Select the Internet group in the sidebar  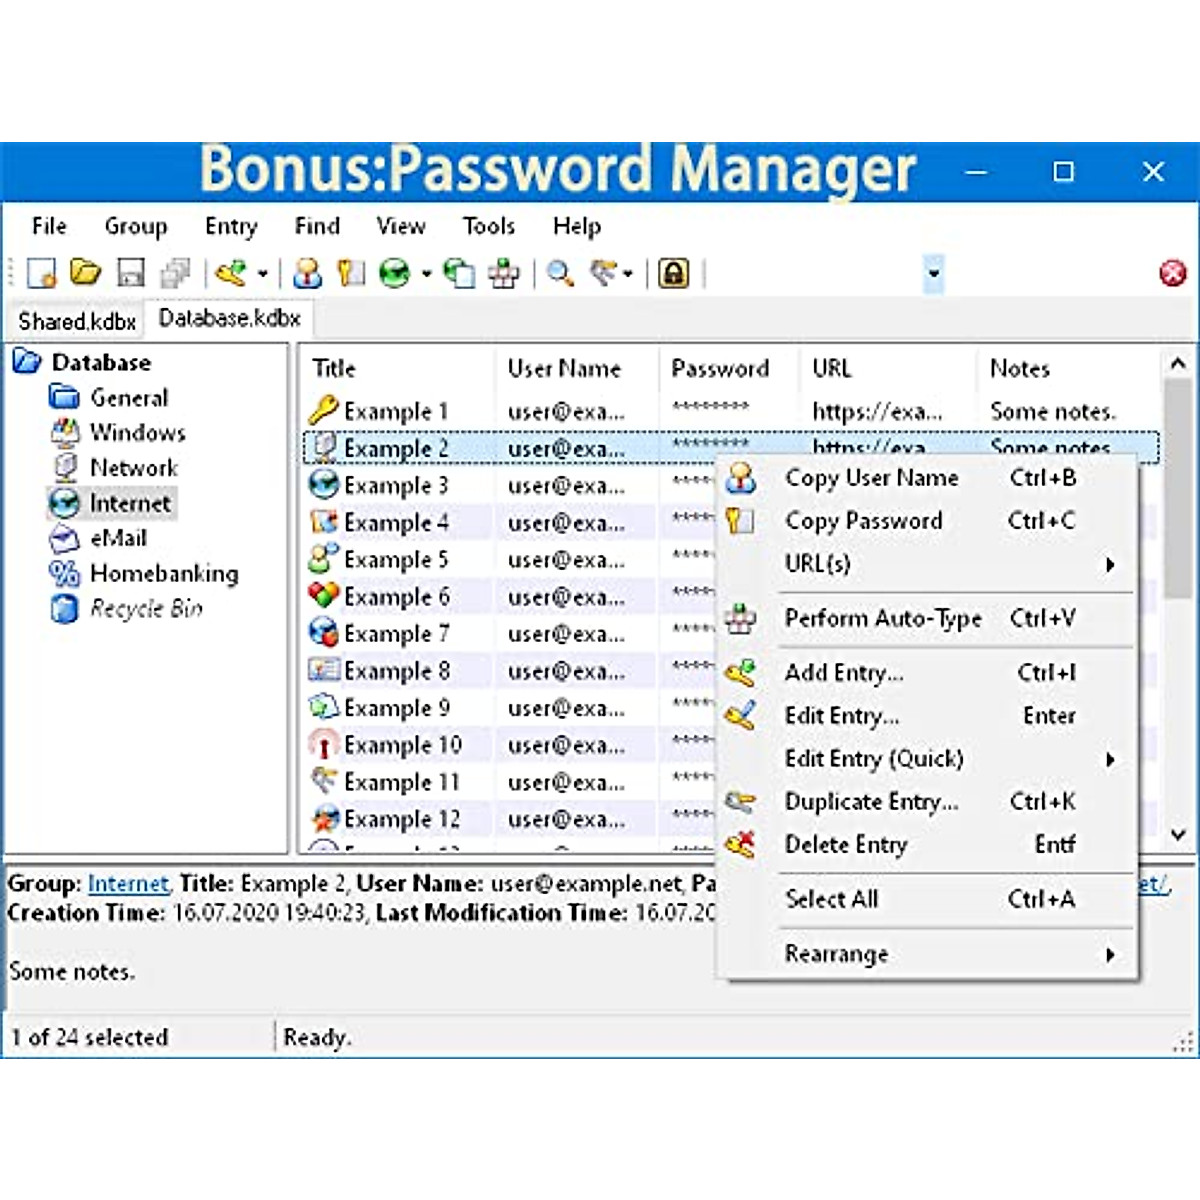[128, 503]
